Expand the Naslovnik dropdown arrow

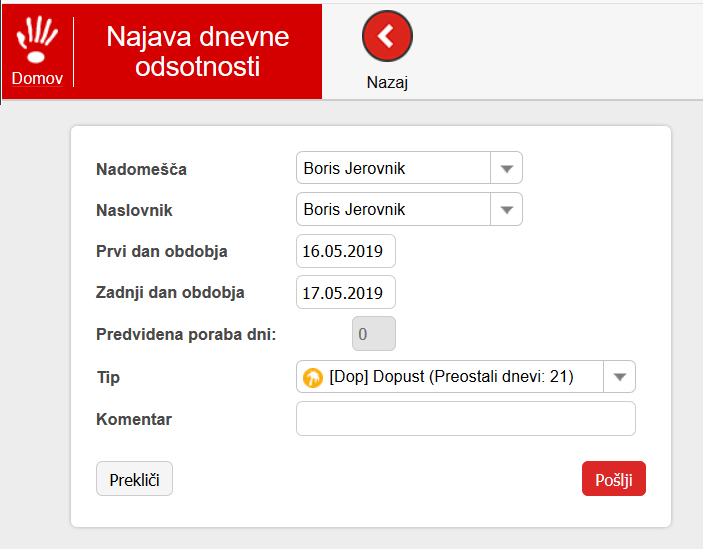click(x=507, y=210)
